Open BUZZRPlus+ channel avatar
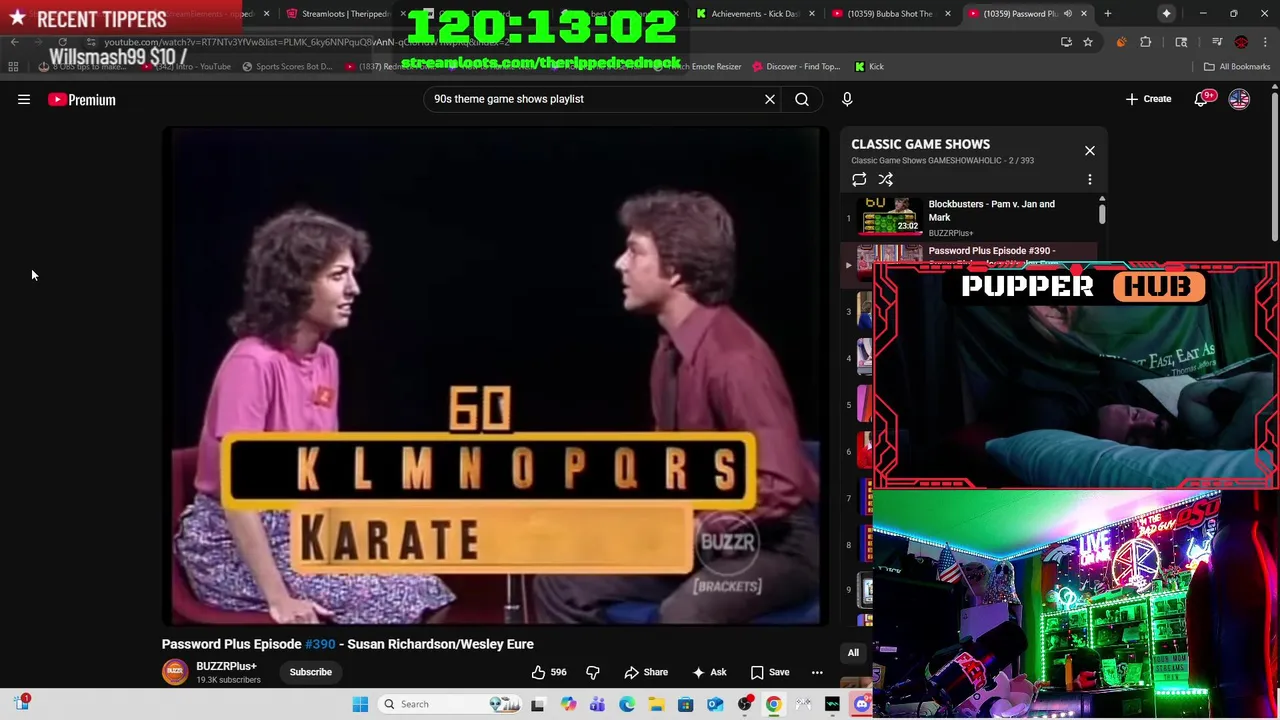 coord(175,672)
